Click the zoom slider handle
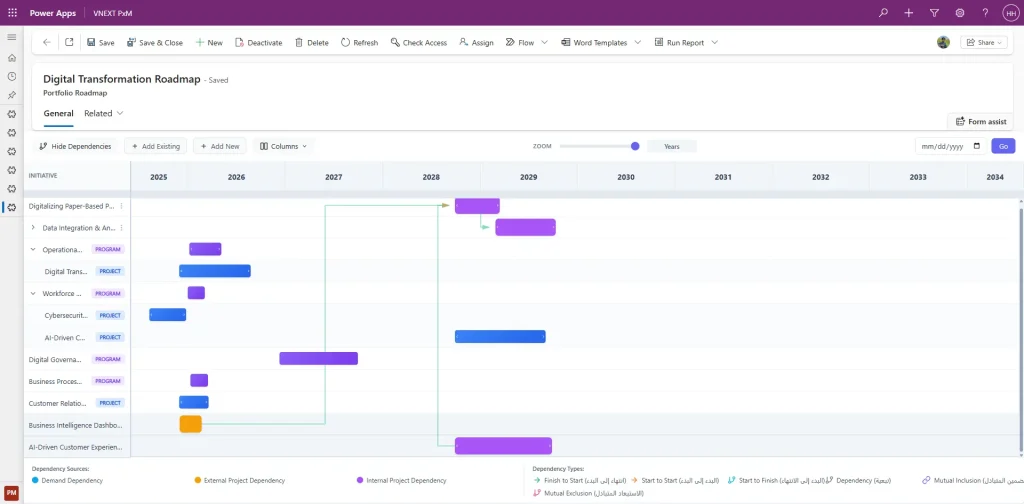Image resolution: width=1024 pixels, height=504 pixels. click(635, 146)
